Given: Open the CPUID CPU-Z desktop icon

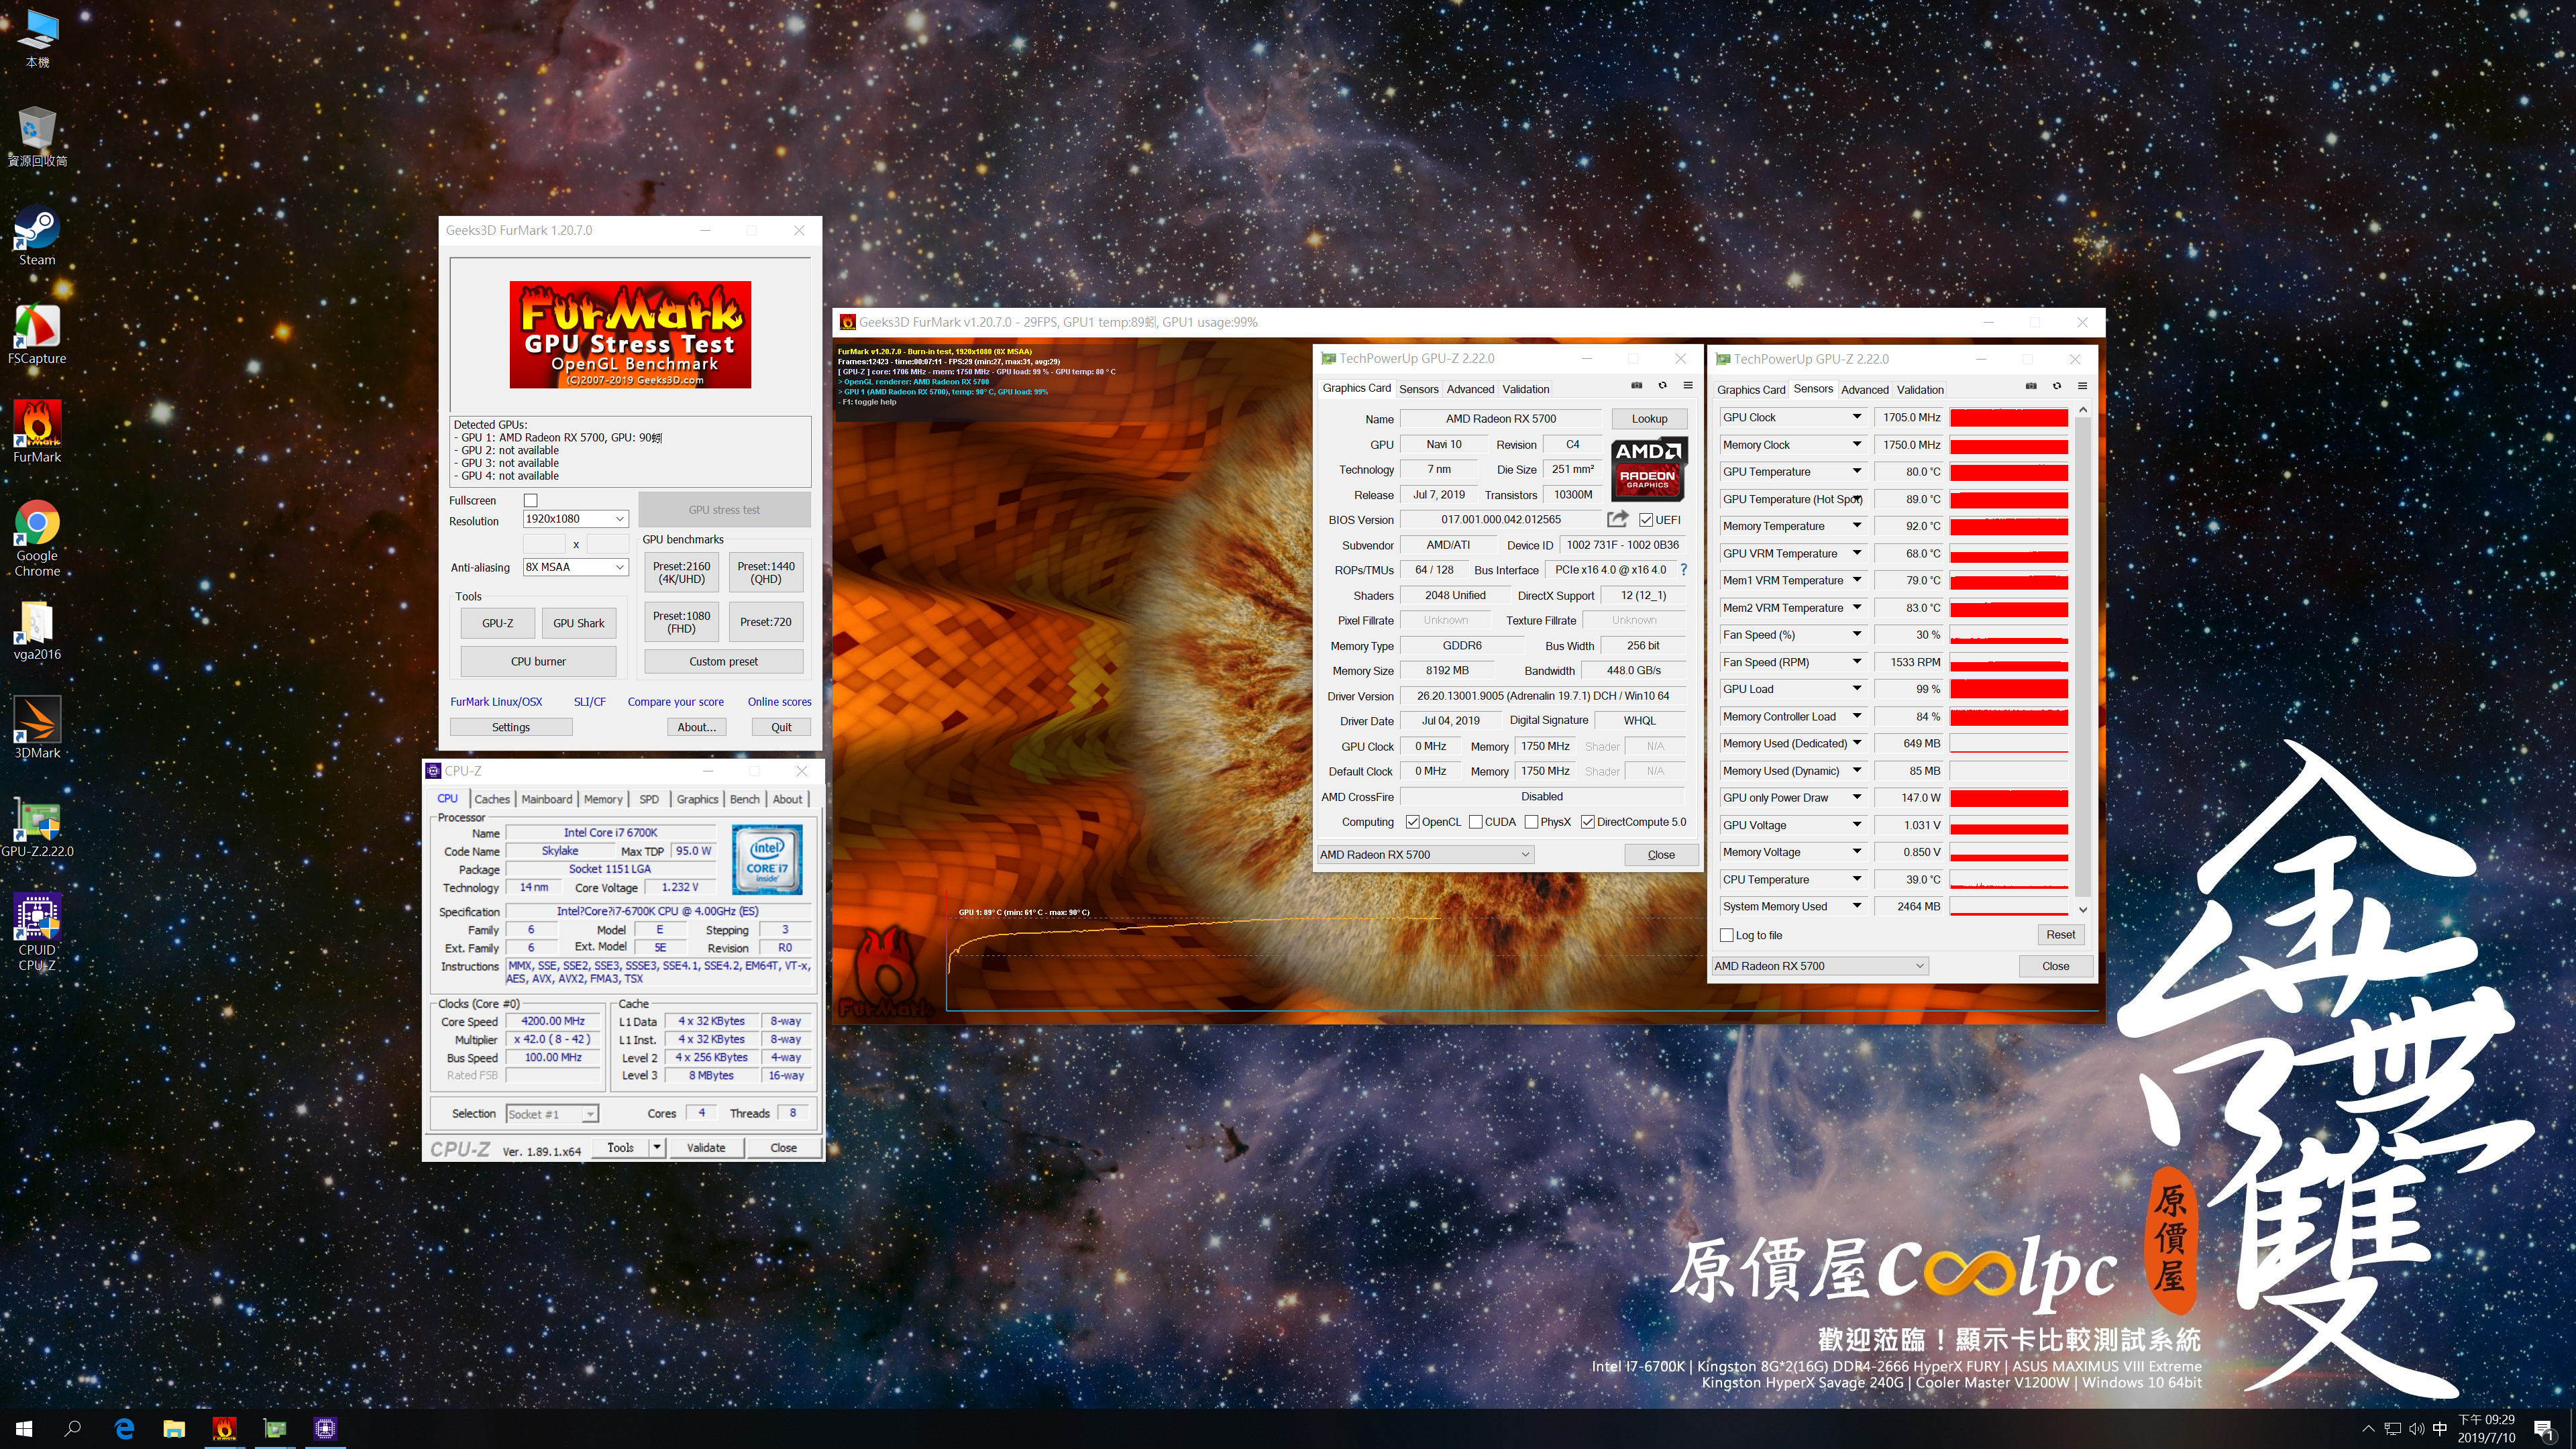Looking at the screenshot, I should click(37, 933).
